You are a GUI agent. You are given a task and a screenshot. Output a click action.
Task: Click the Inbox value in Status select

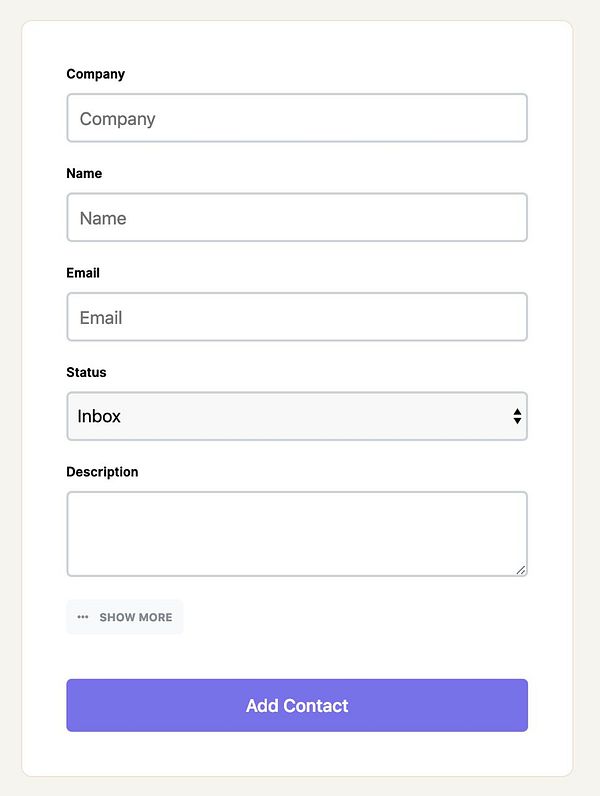(99, 416)
